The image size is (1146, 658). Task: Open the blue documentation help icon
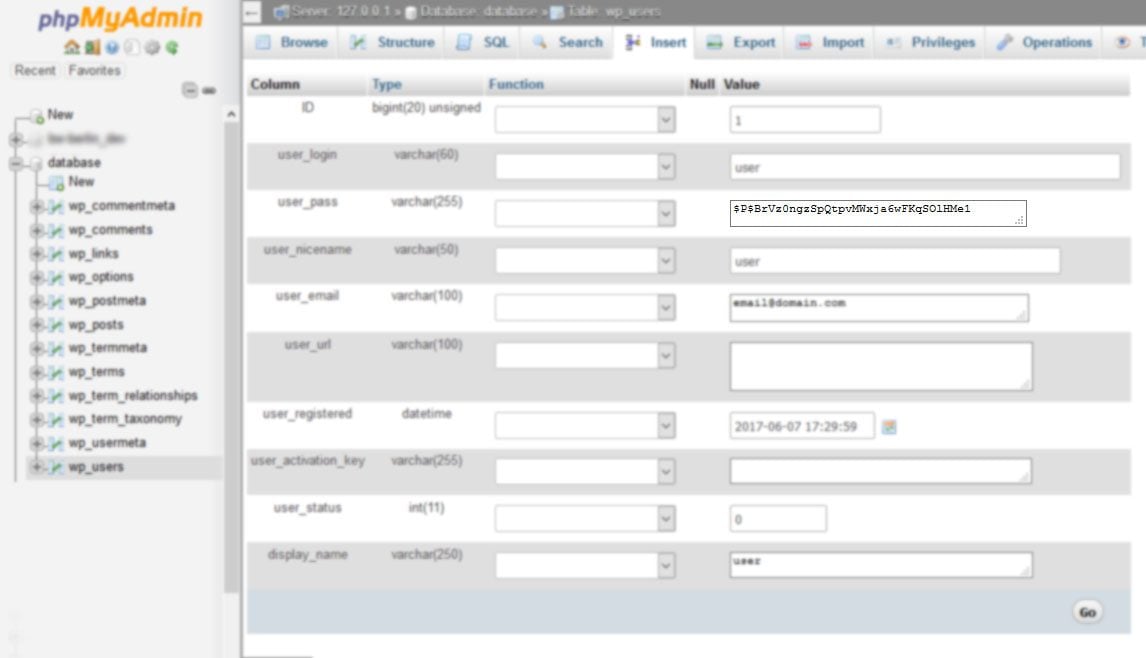click(x=112, y=48)
